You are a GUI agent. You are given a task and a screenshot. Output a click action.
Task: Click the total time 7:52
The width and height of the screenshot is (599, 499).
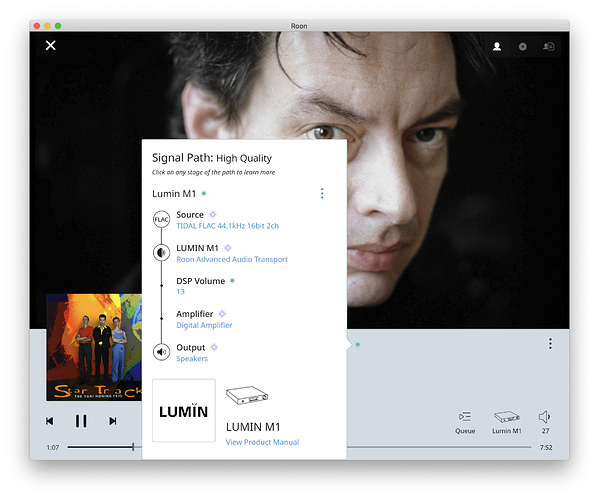[546, 447]
